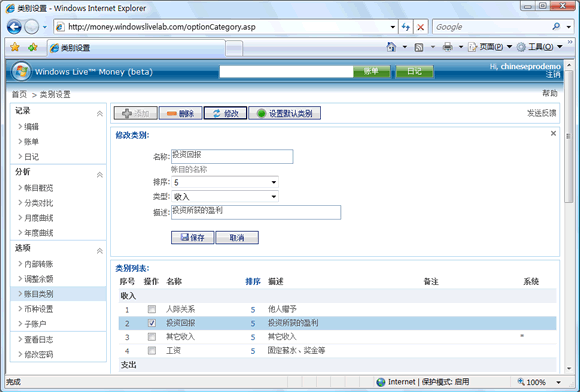Open the Favorites Center star icon

(15, 47)
